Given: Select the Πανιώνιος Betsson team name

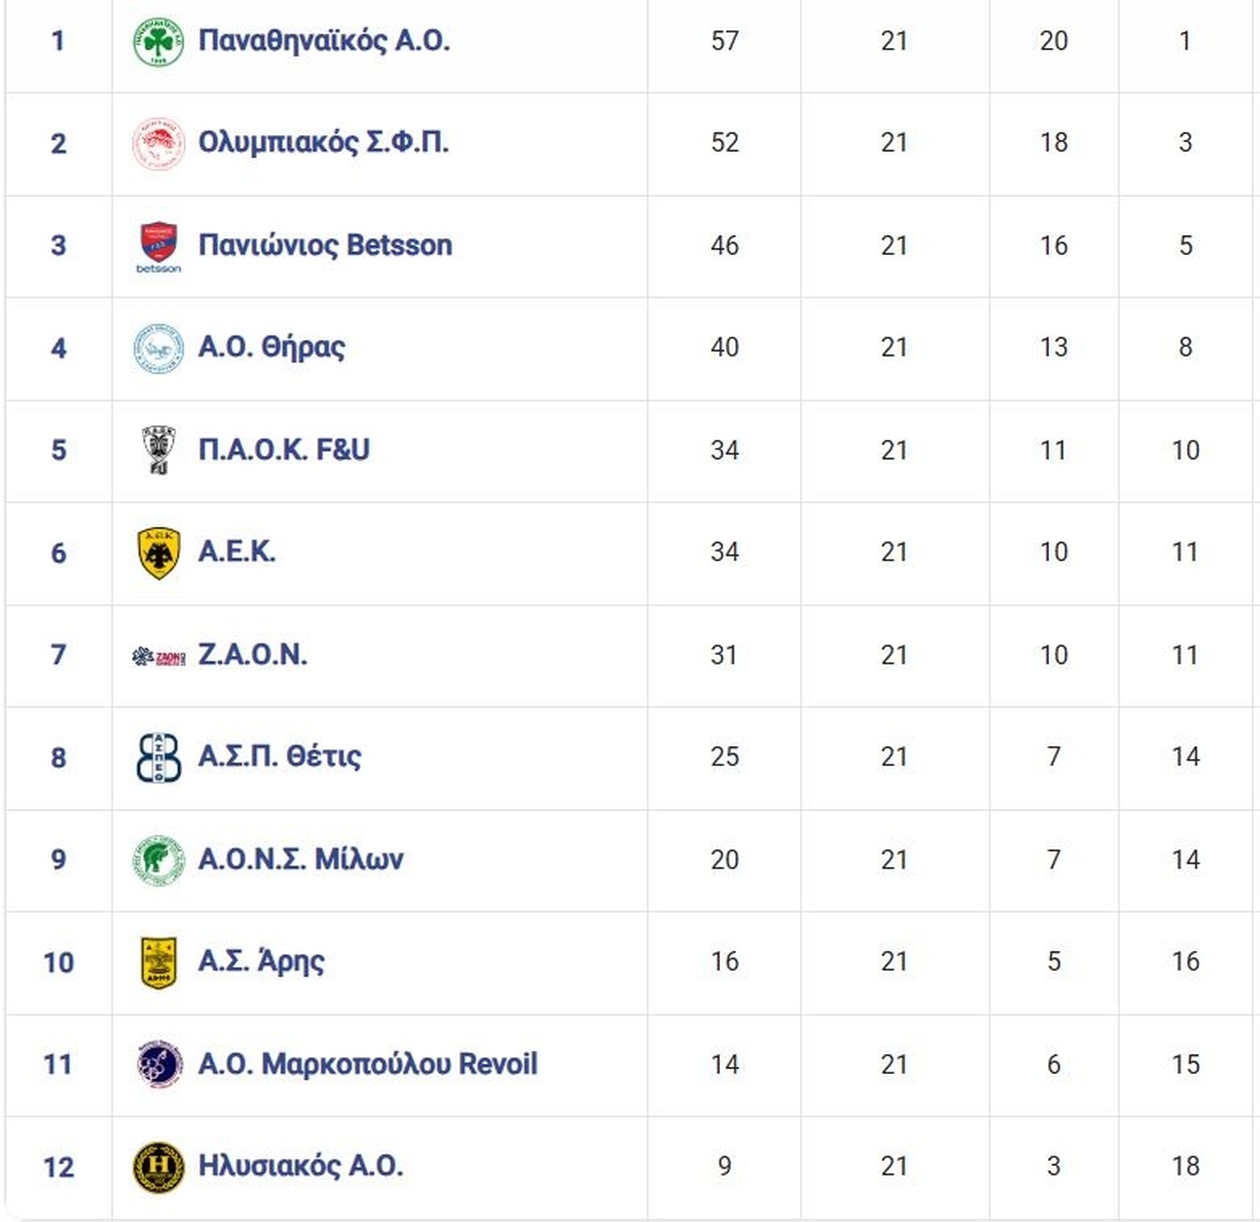Looking at the screenshot, I should point(325,245).
